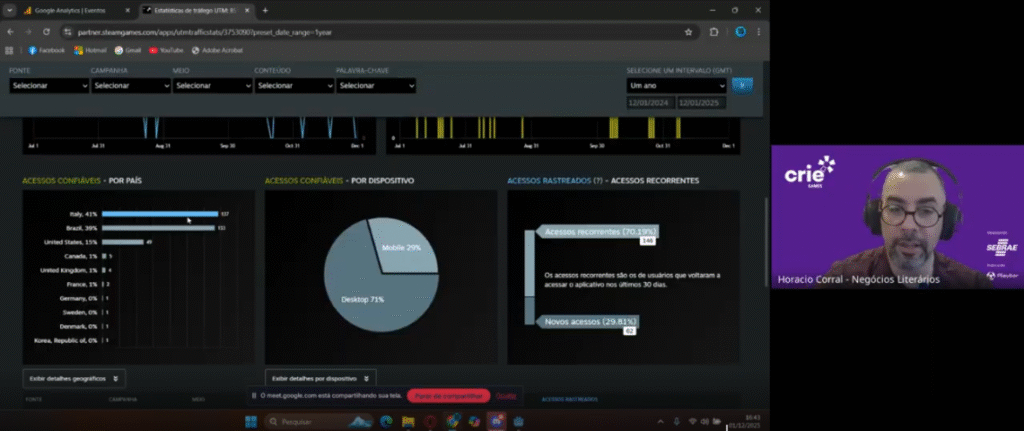This screenshot has width=1024, height=431.
Task: Open the YouTube bookmark
Action: point(166,50)
